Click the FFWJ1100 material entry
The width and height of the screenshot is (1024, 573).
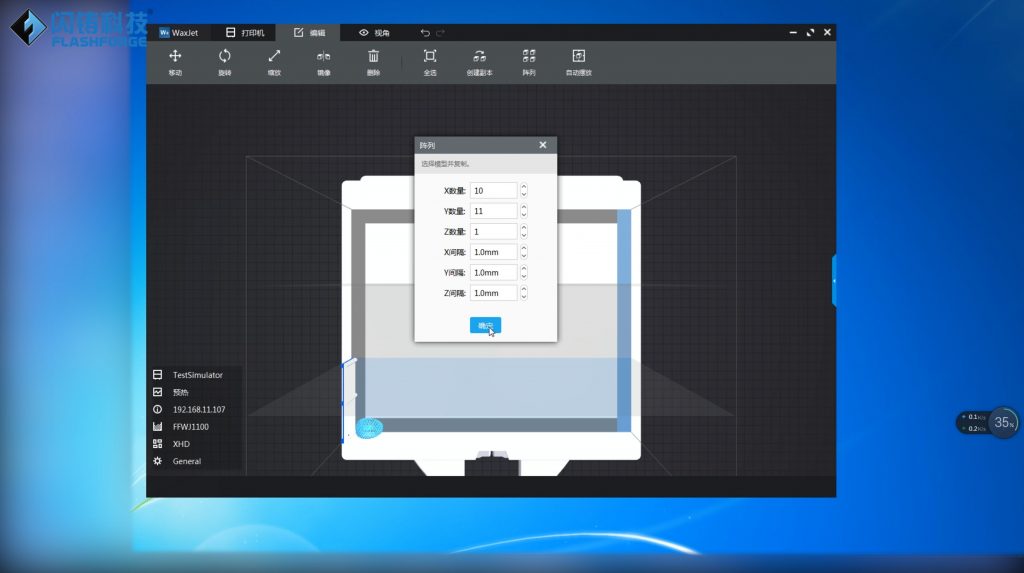(x=181, y=427)
